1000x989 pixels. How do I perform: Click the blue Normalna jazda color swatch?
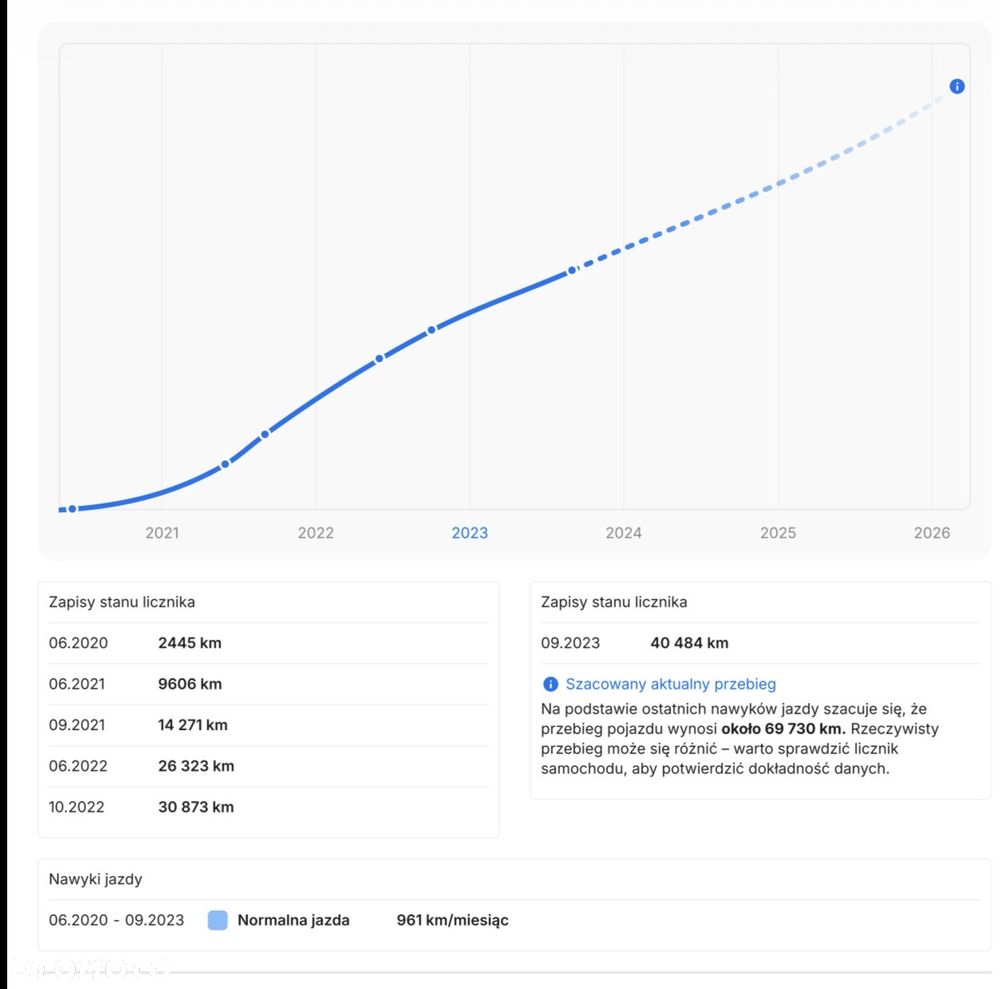(x=218, y=920)
